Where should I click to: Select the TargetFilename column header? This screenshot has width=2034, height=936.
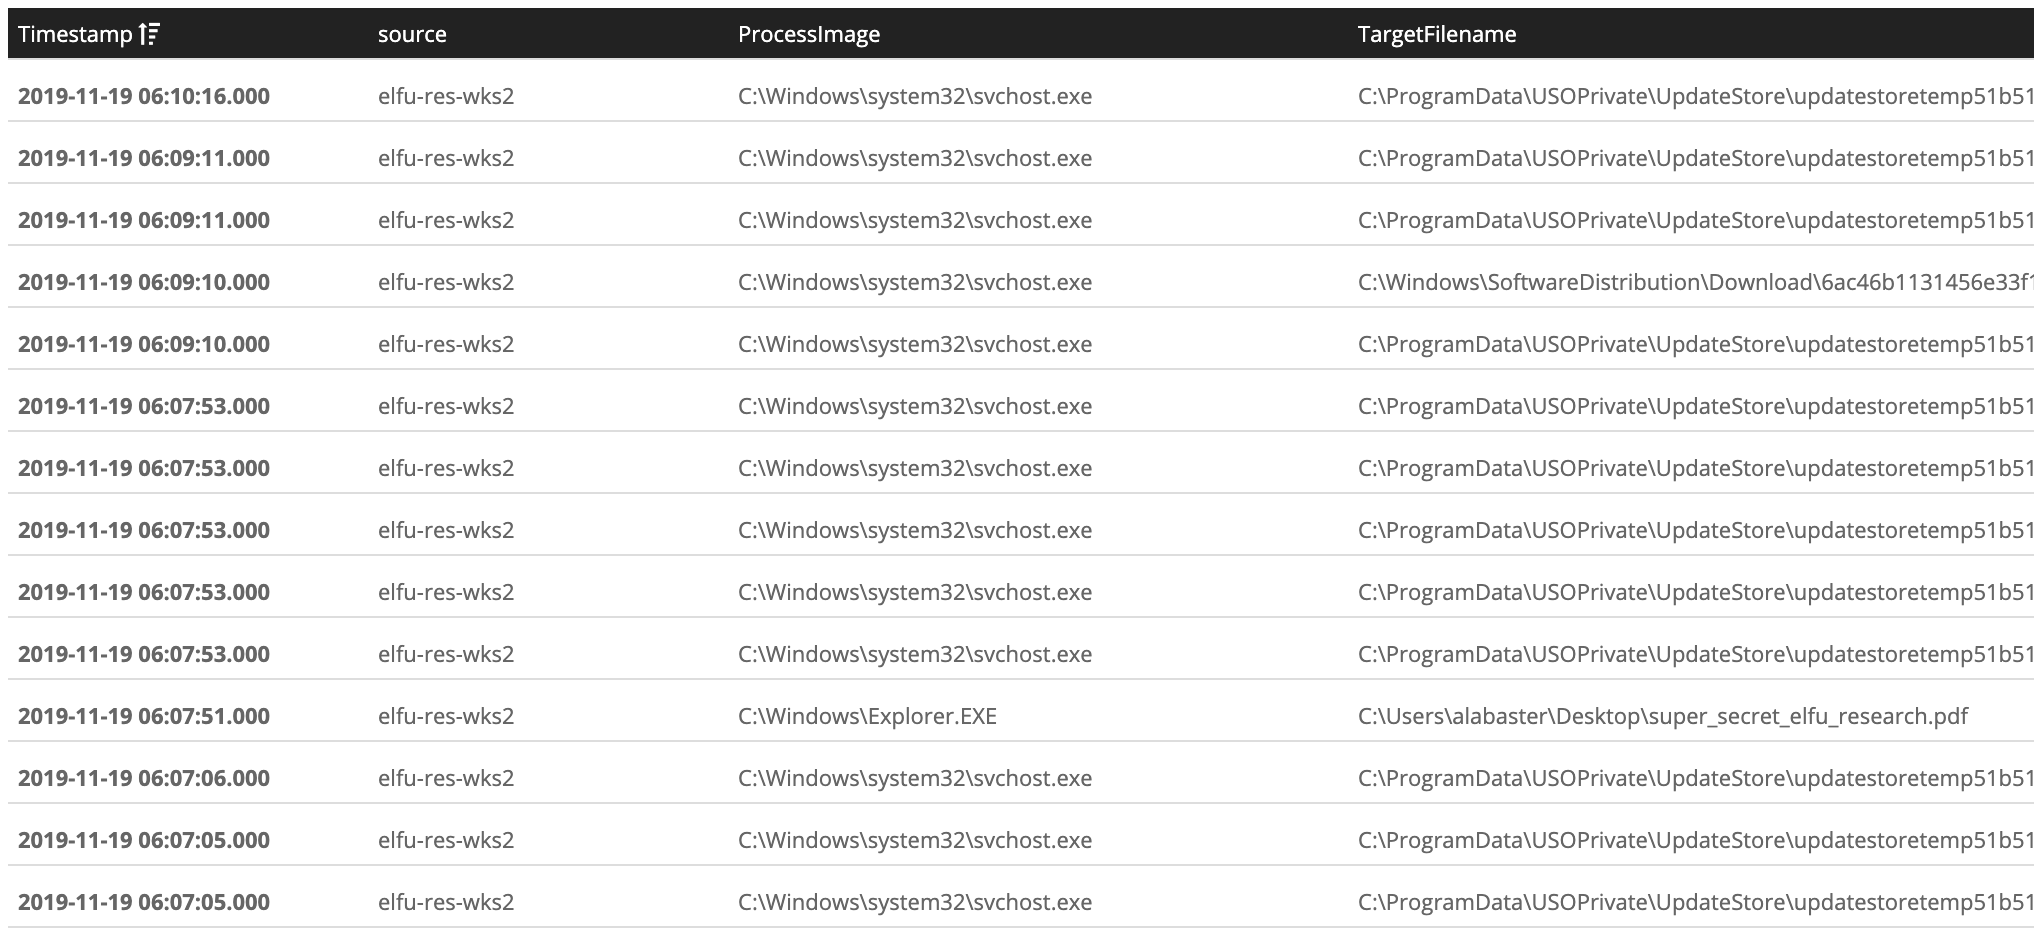[x=1437, y=34]
